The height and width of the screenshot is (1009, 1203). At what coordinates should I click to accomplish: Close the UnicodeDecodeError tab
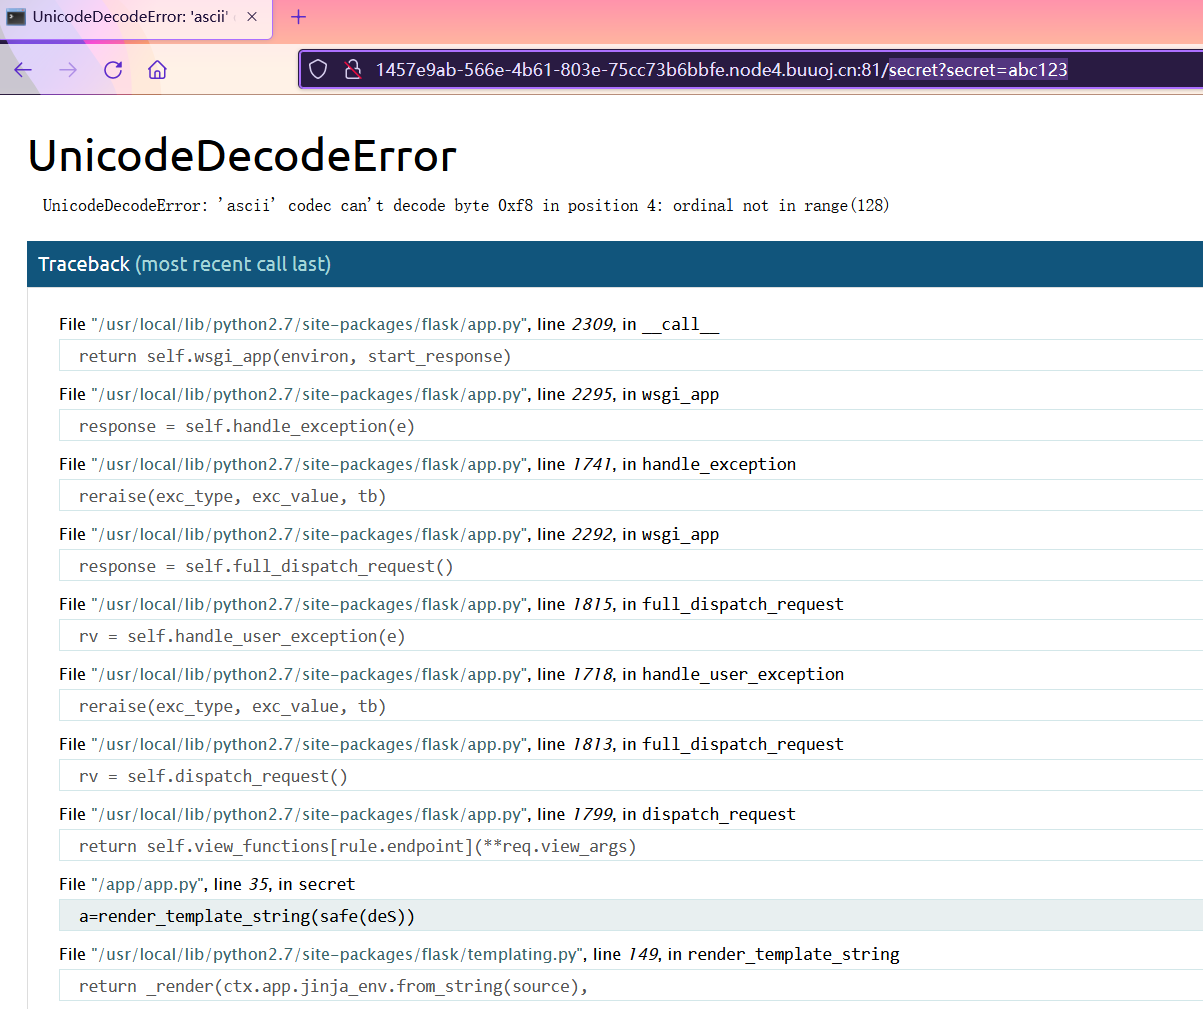click(252, 17)
